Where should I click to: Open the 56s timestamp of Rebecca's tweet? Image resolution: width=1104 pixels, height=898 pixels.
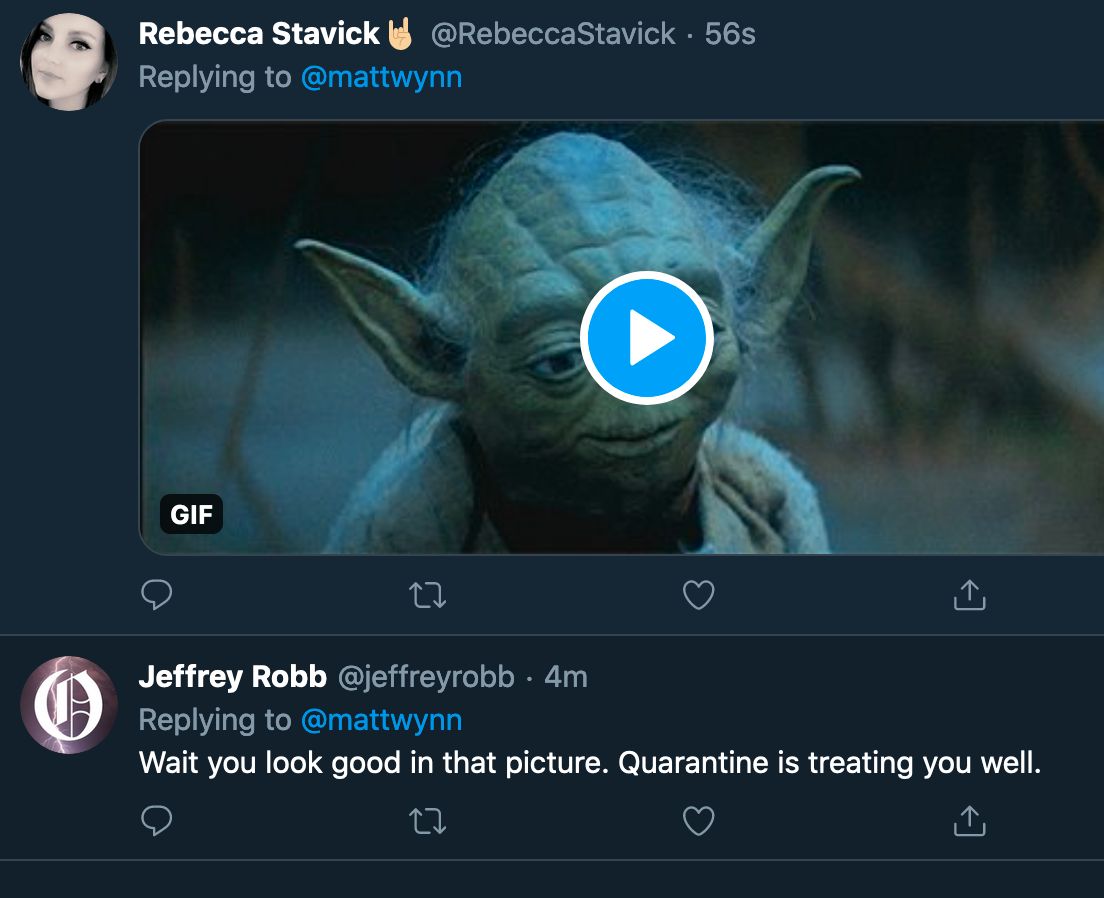730,34
